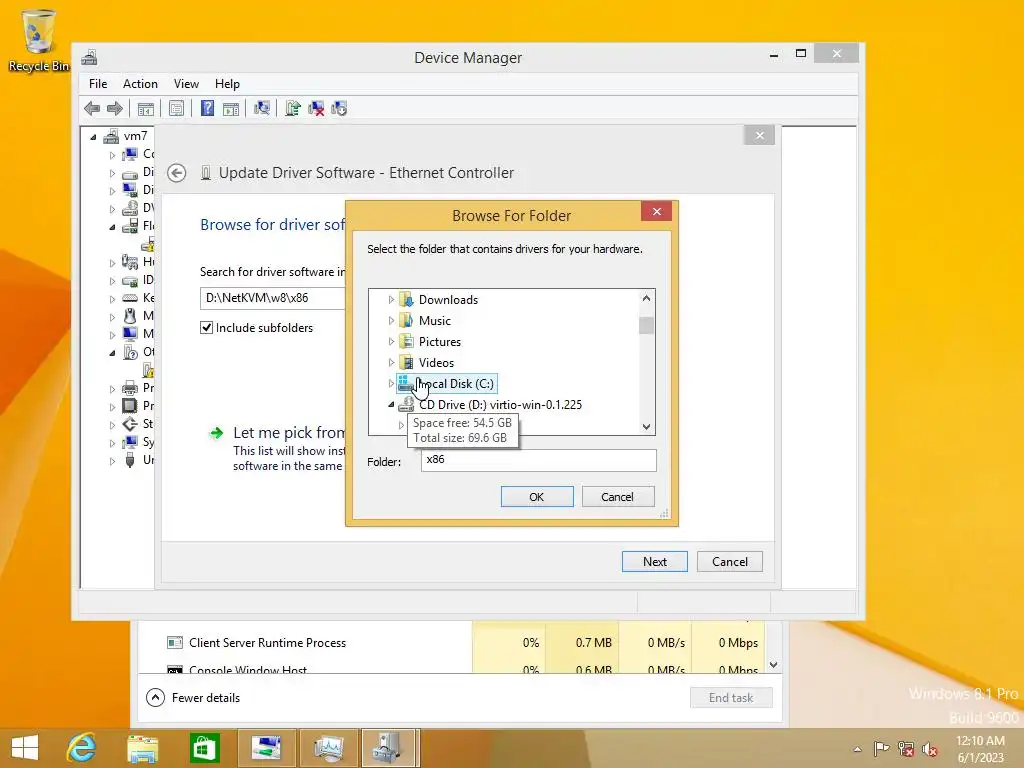Click the folder tree scrollbar down arrow
Viewport: 1024px width, 768px height.
click(x=647, y=426)
